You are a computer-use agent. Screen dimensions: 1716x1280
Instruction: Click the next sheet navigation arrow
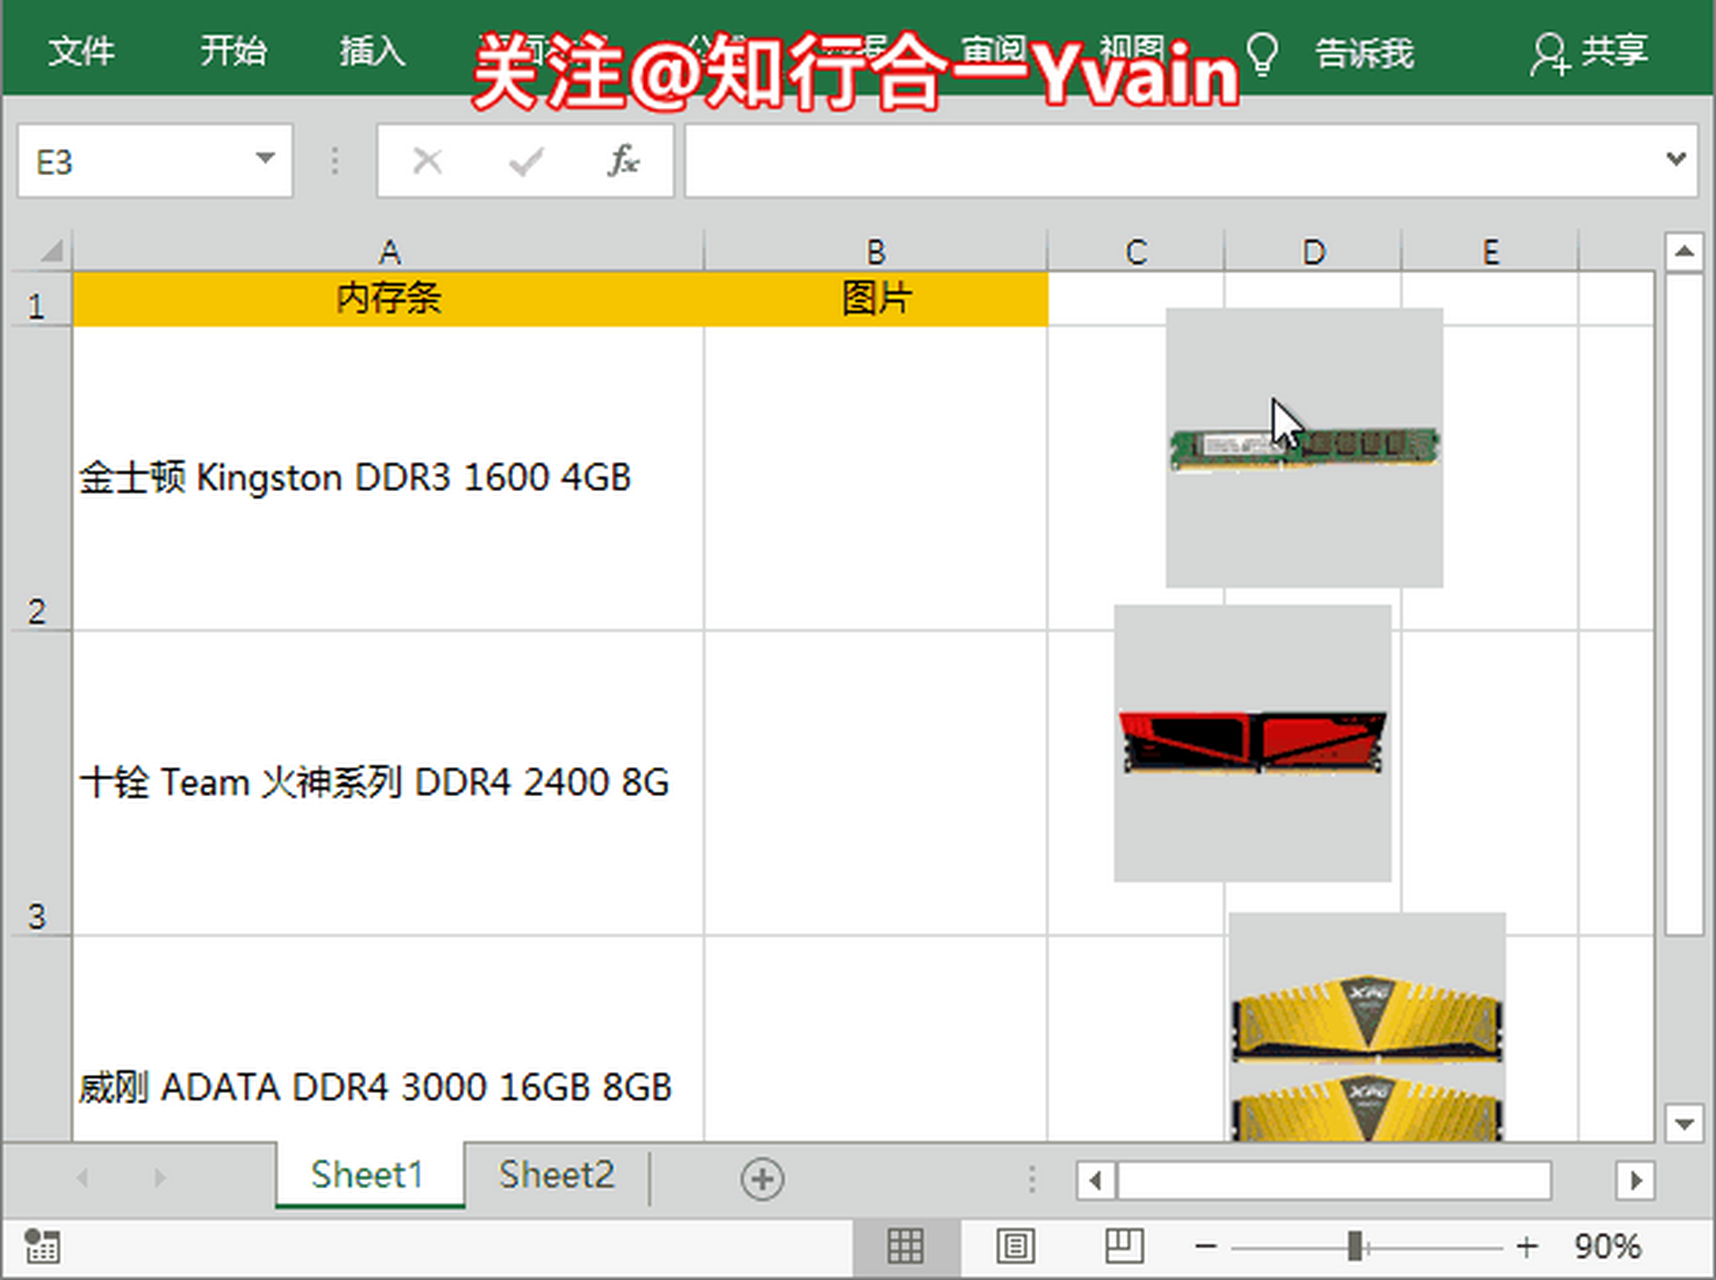tap(160, 1178)
